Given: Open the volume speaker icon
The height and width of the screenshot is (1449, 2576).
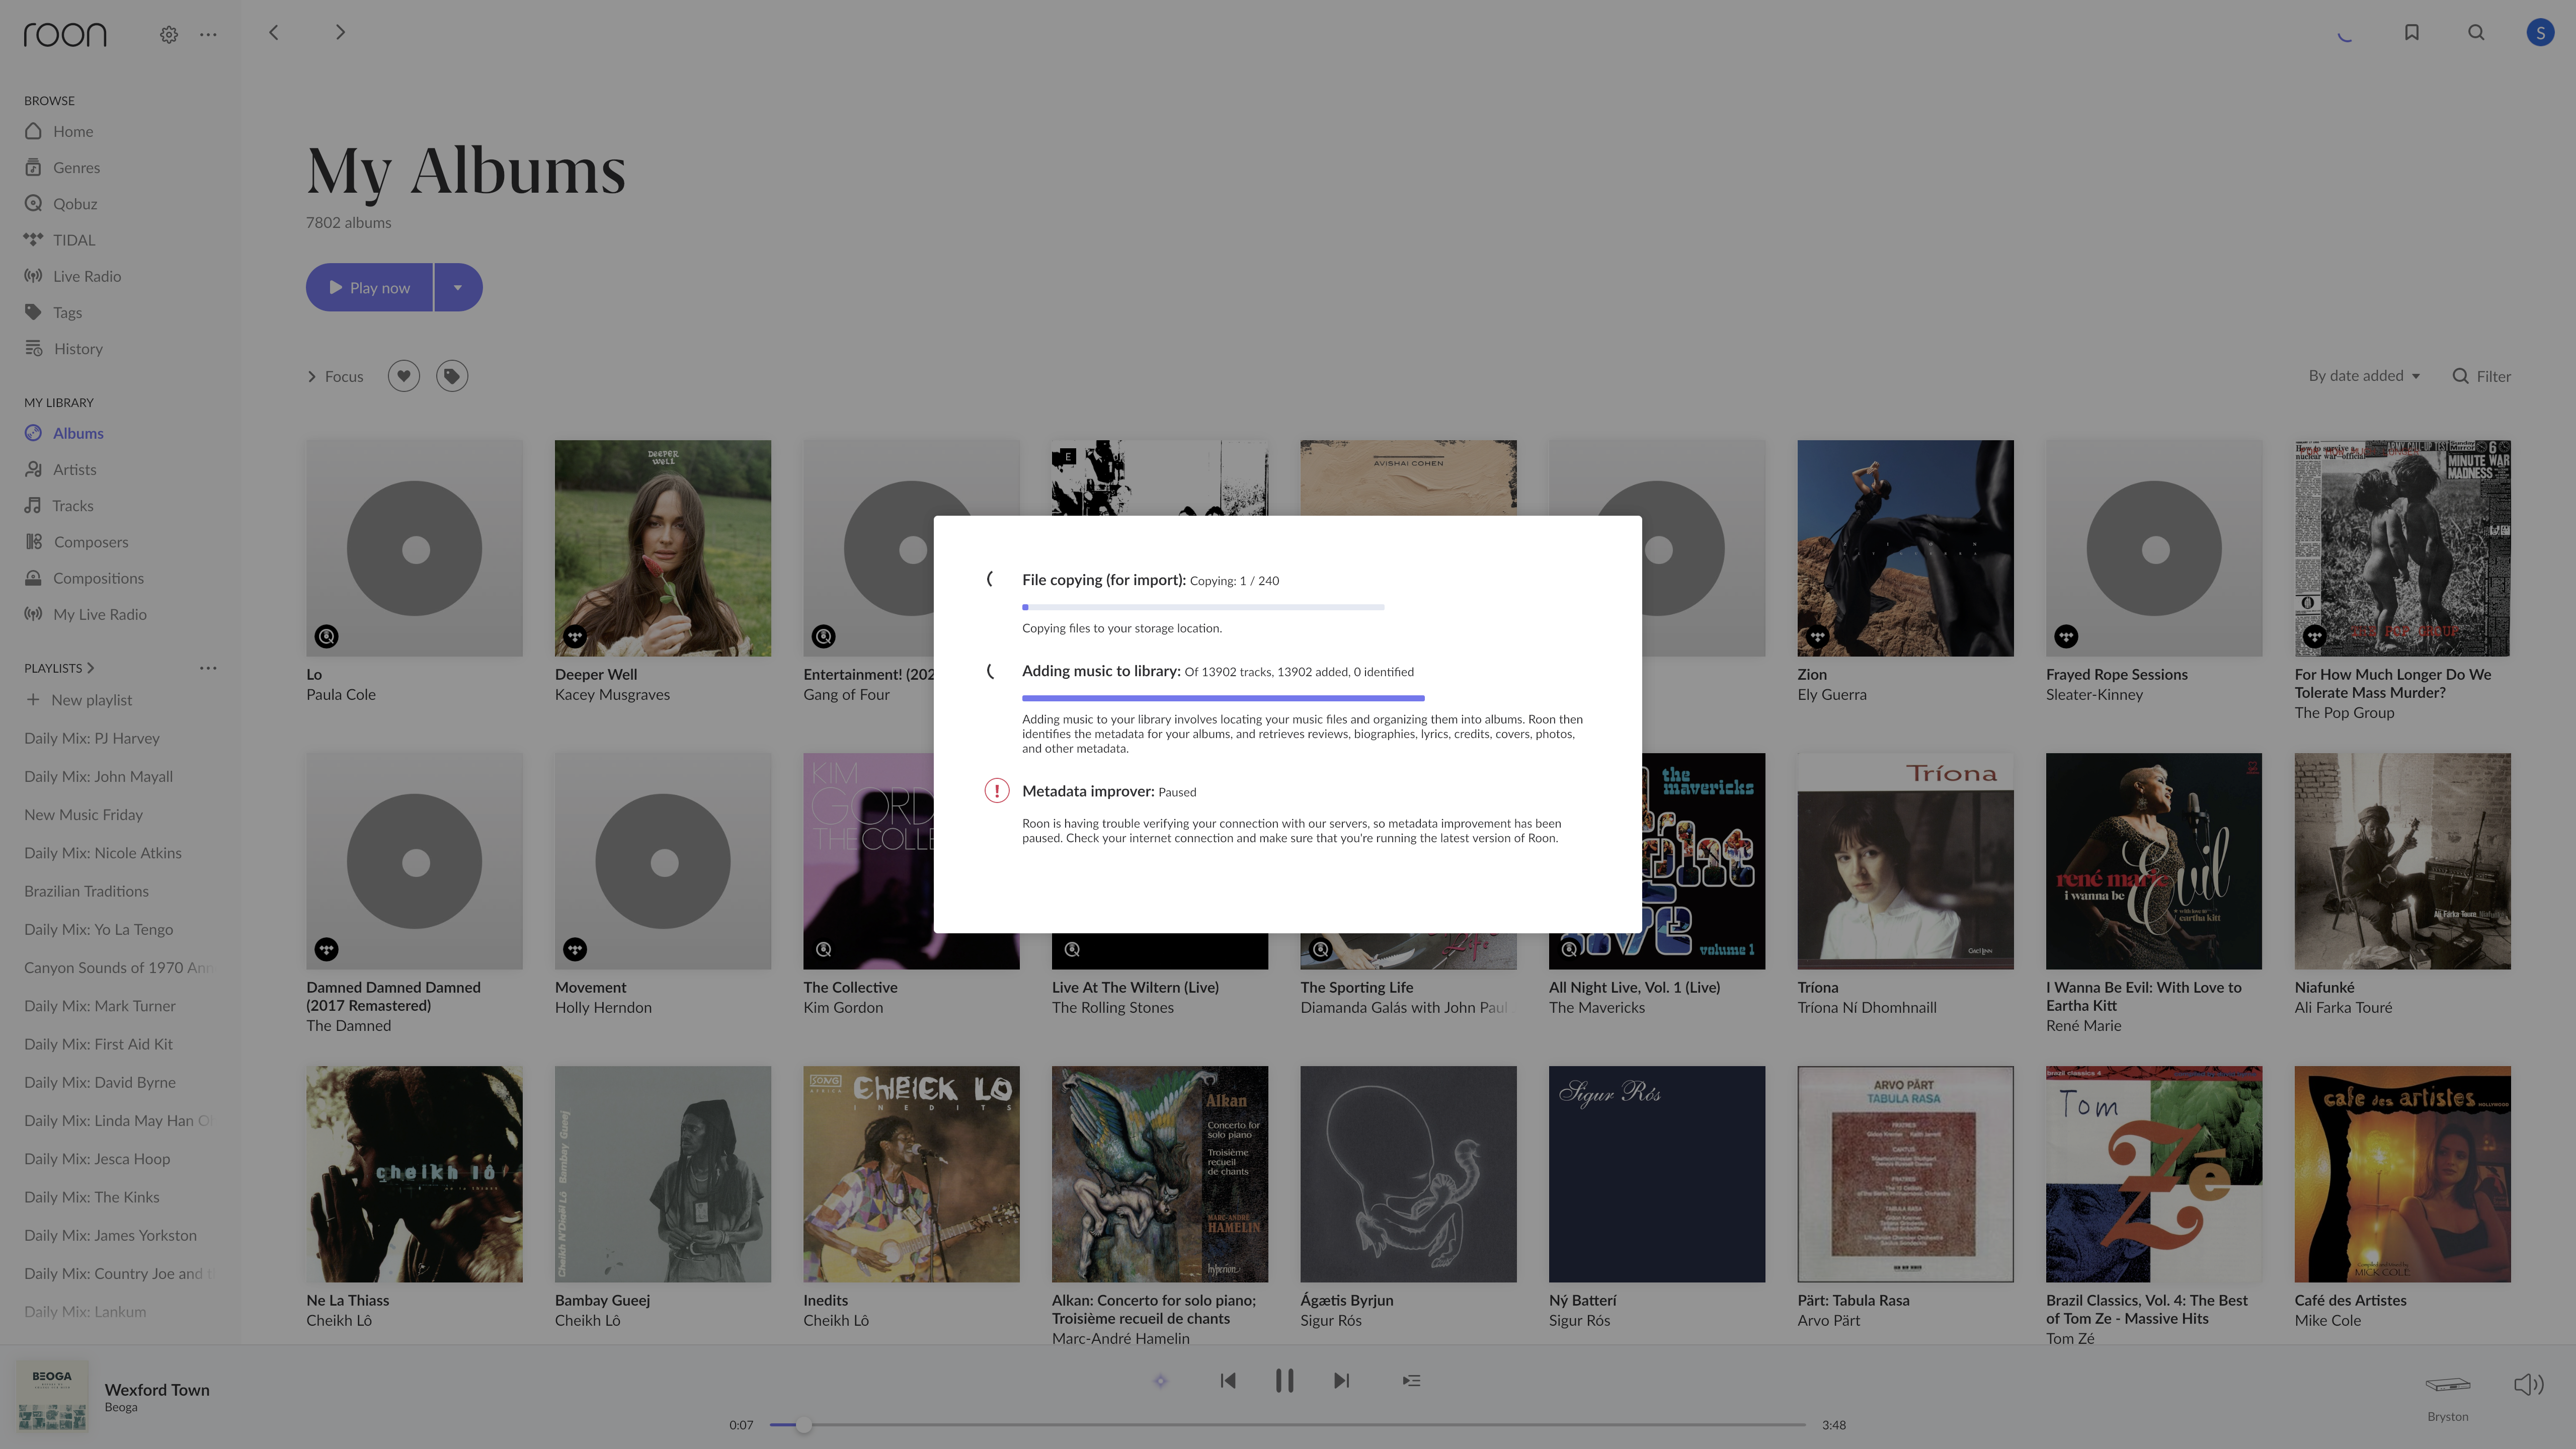Looking at the screenshot, I should 2529,1384.
